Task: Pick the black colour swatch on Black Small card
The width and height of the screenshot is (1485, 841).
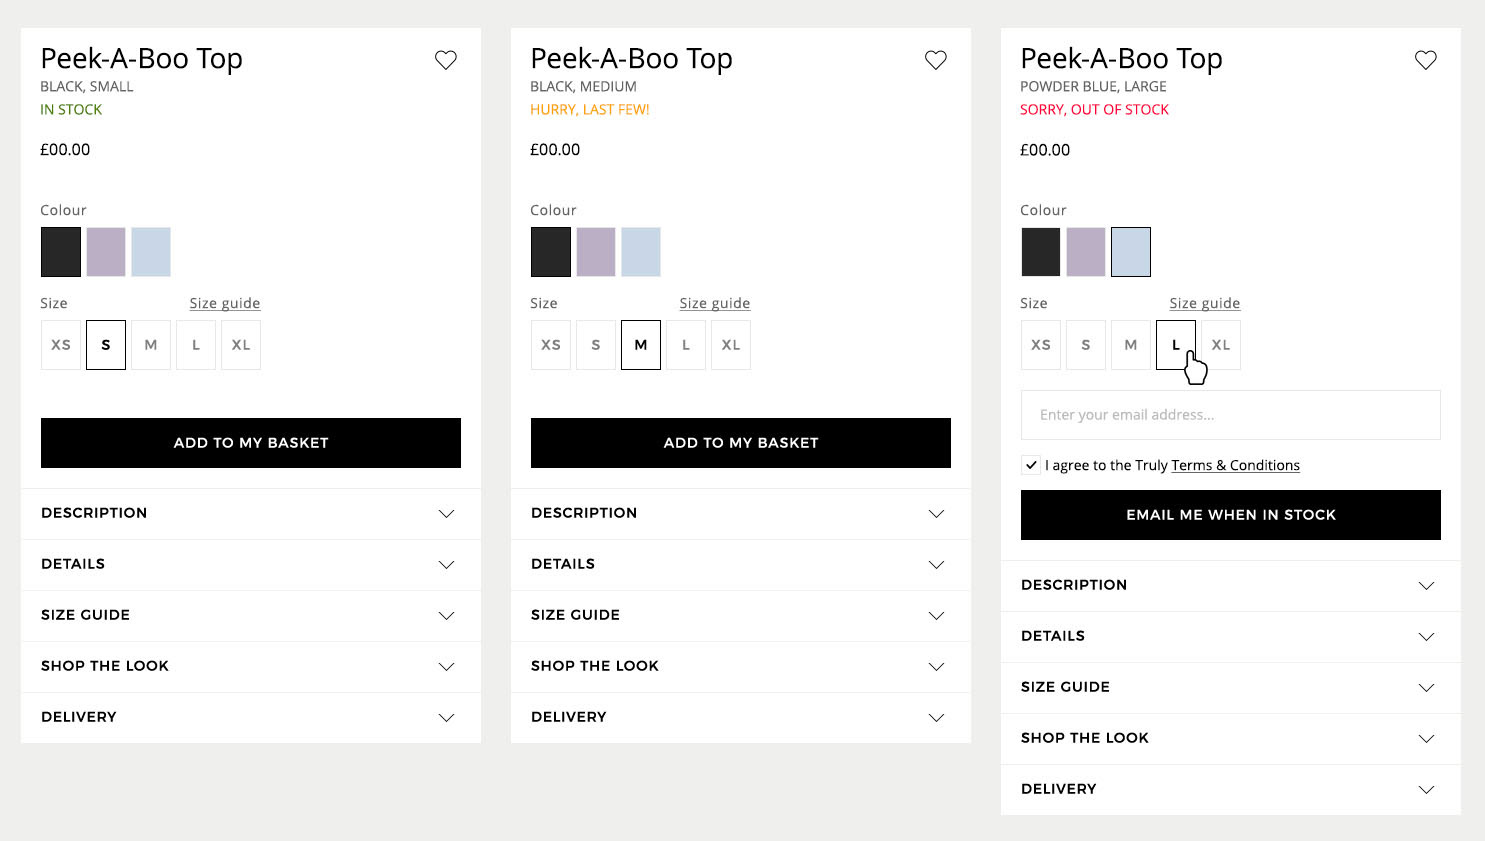Action: pyautogui.click(x=61, y=252)
